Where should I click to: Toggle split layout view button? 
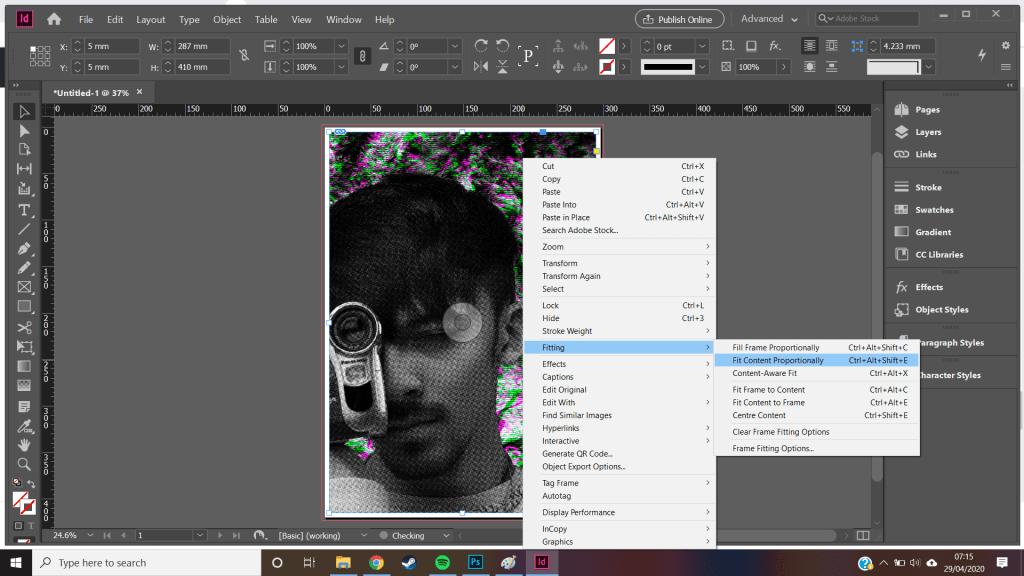[x=863, y=536]
